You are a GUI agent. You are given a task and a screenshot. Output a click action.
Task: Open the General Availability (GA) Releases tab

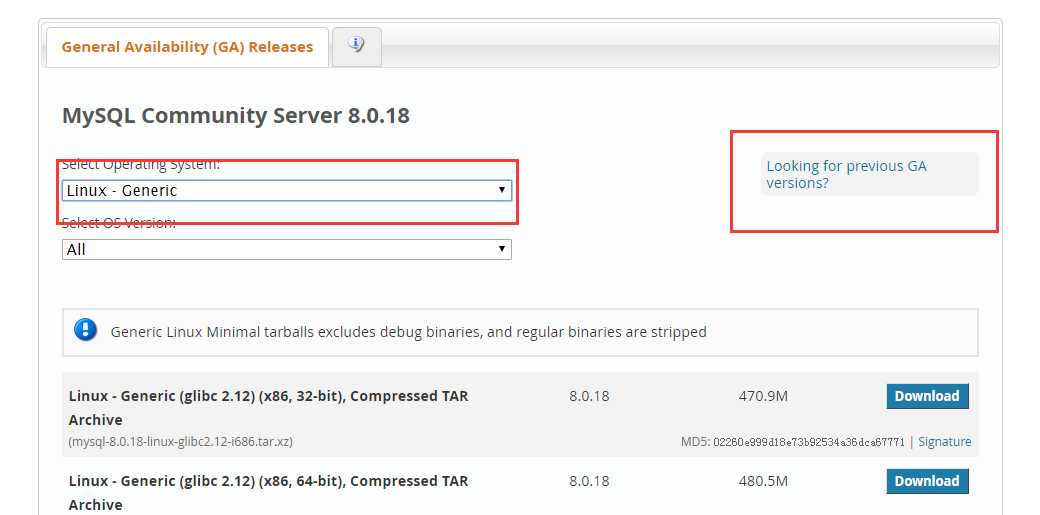(x=187, y=47)
